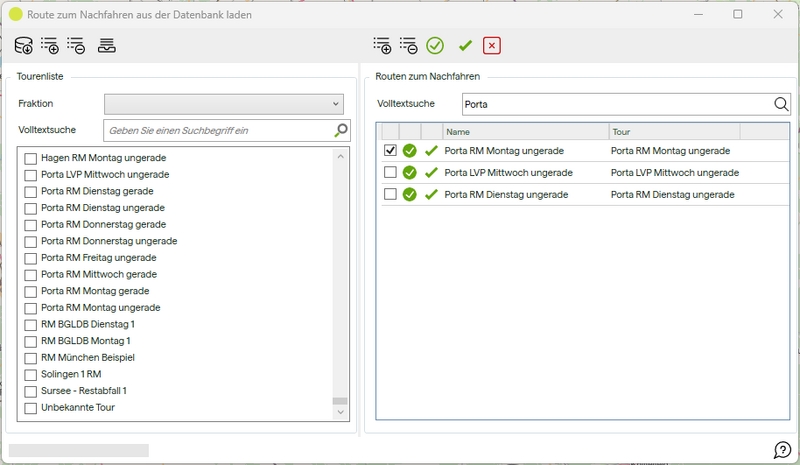Select Porta RM Dienstag ungerade in tour list
The height and width of the screenshot is (465, 800).
pyautogui.click(x=103, y=208)
